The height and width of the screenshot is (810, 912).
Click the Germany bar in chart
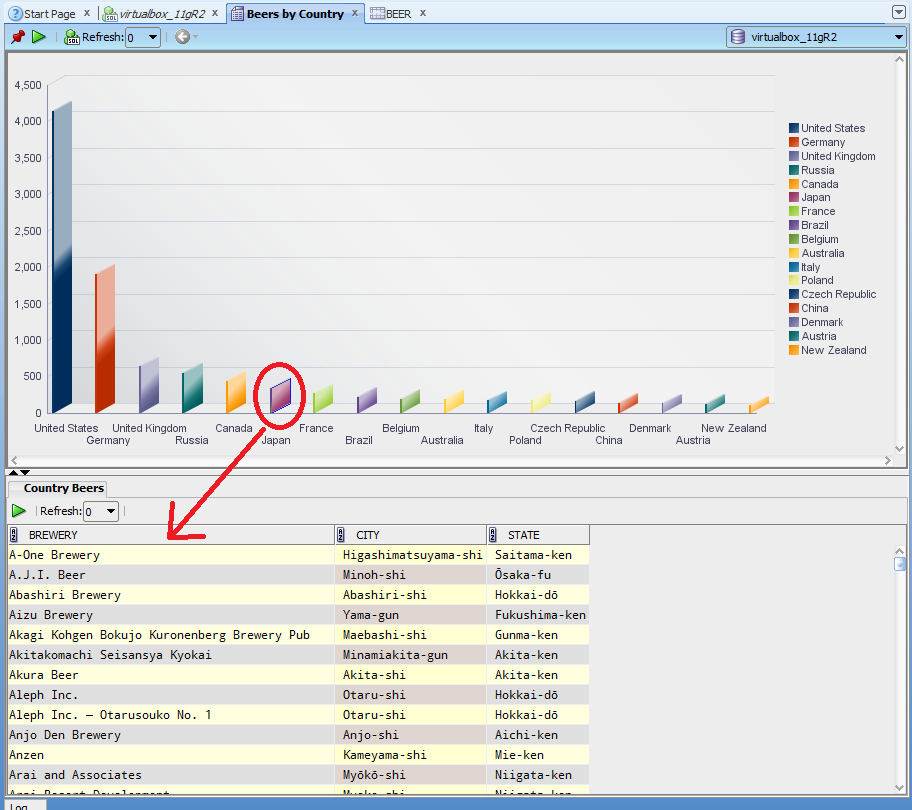click(x=105, y=339)
